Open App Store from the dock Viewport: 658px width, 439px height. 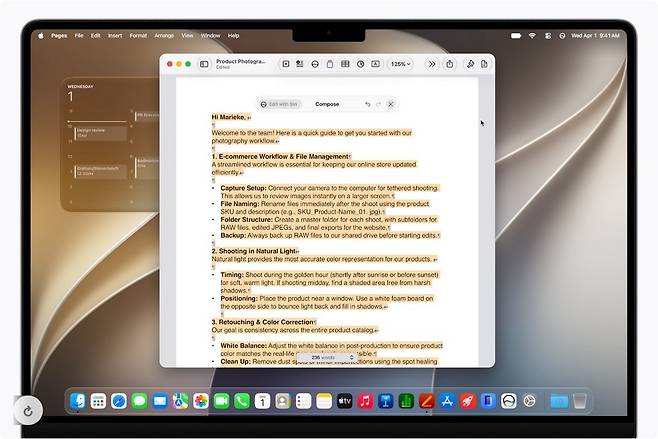(447, 401)
